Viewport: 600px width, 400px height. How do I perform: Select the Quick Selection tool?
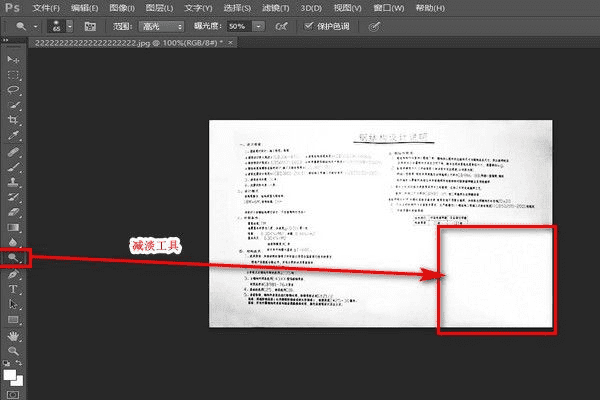click(13, 105)
